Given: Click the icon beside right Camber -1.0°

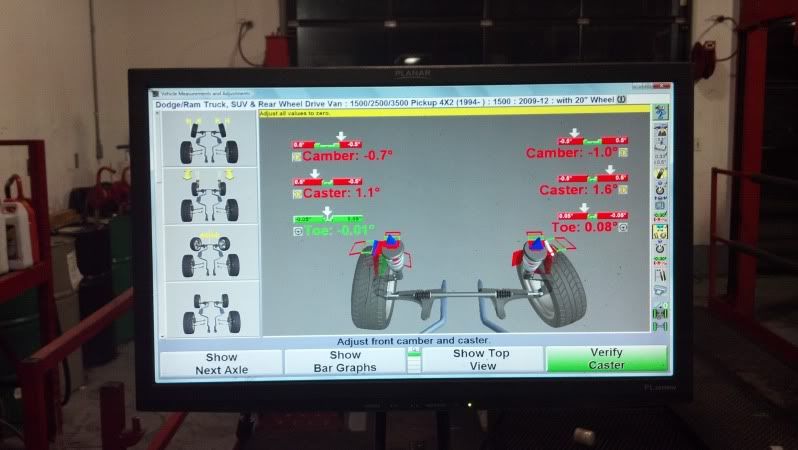Looking at the screenshot, I should pyautogui.click(x=623, y=152).
